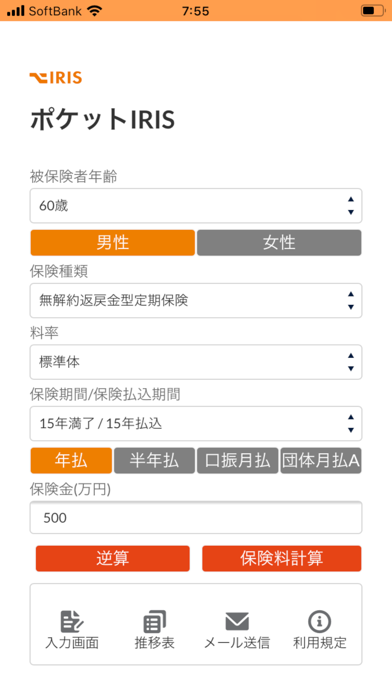This screenshot has height=696, width=392.
Task: Tap the メール送信 envelope icon
Action: (237, 621)
